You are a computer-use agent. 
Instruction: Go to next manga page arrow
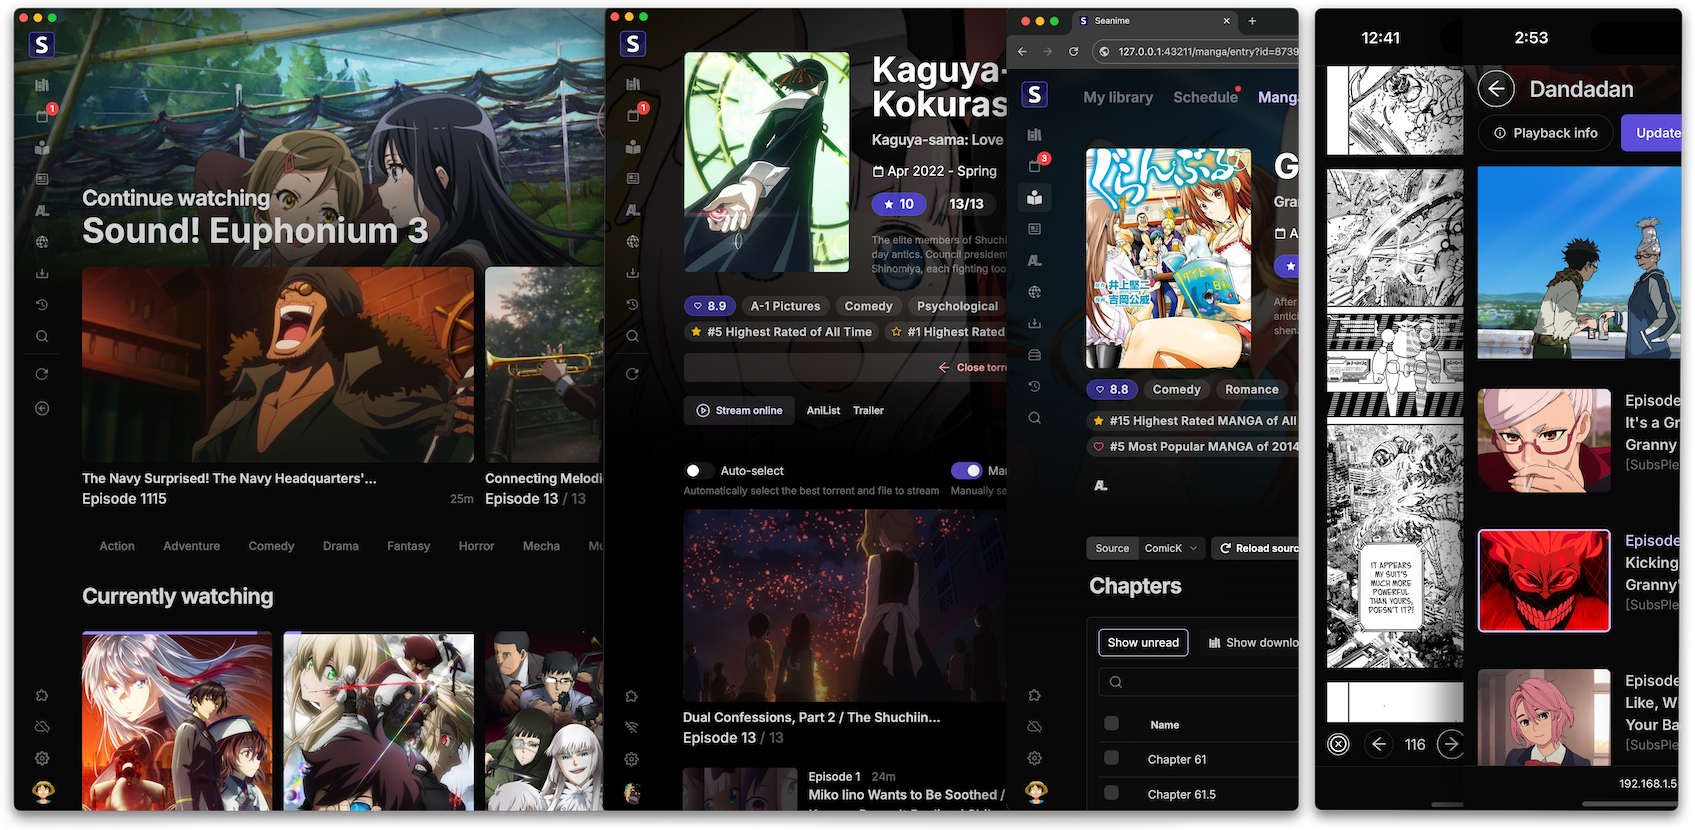tap(1451, 744)
